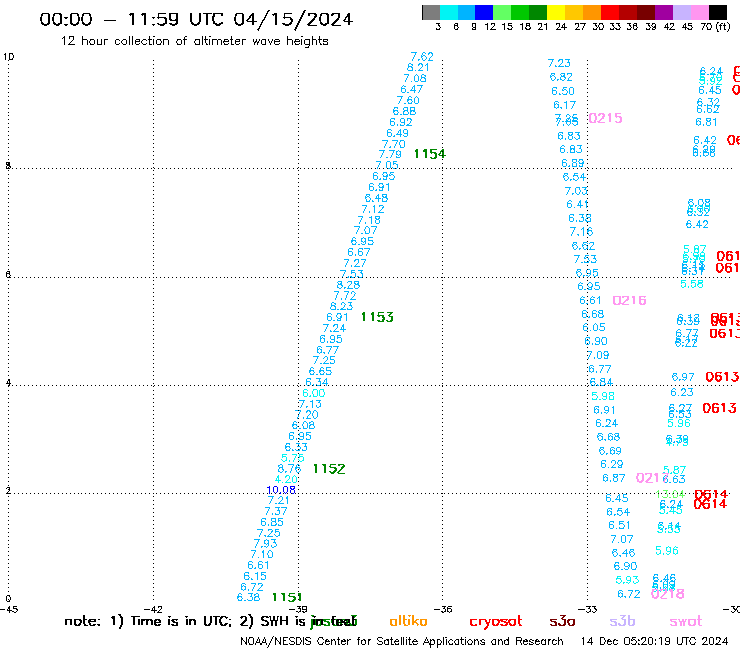The height and width of the screenshot is (650, 740).
Task: Click the longitude axis label -33
Action: [588, 610]
